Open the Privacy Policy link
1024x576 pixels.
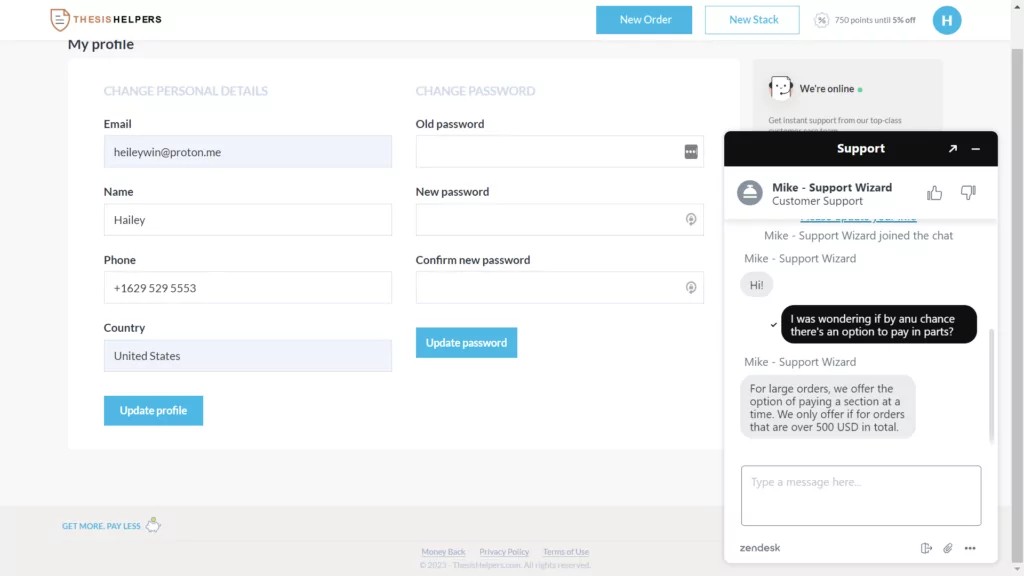pos(504,552)
